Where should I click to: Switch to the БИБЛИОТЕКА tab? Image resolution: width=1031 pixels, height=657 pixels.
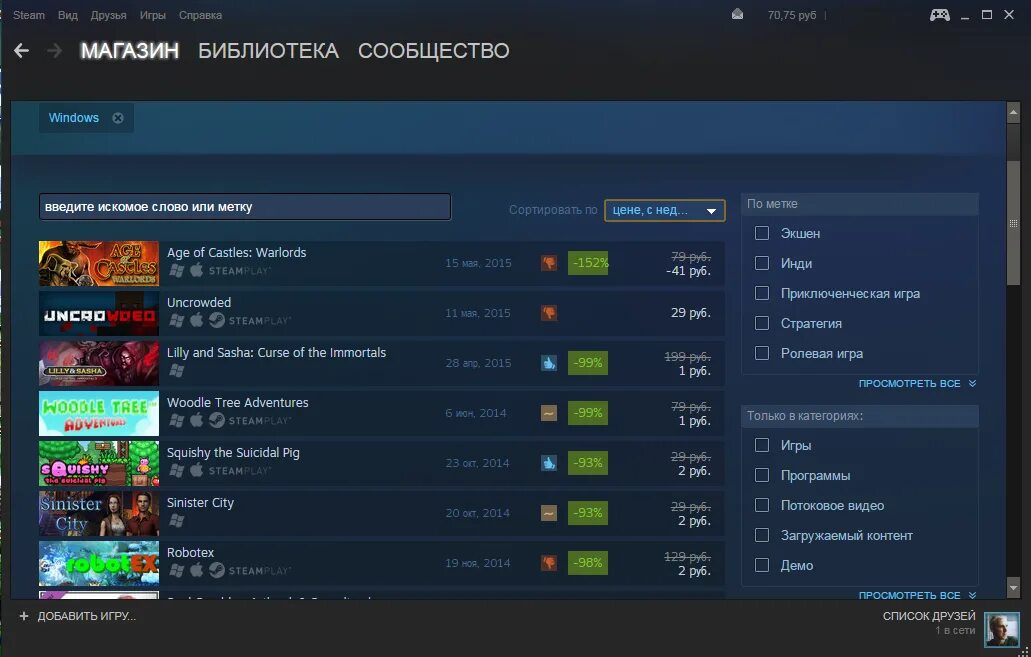[268, 51]
